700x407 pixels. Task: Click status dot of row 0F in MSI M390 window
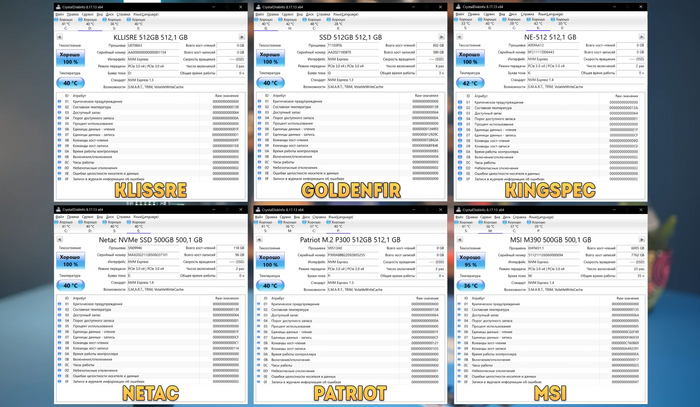pyautogui.click(x=459, y=382)
